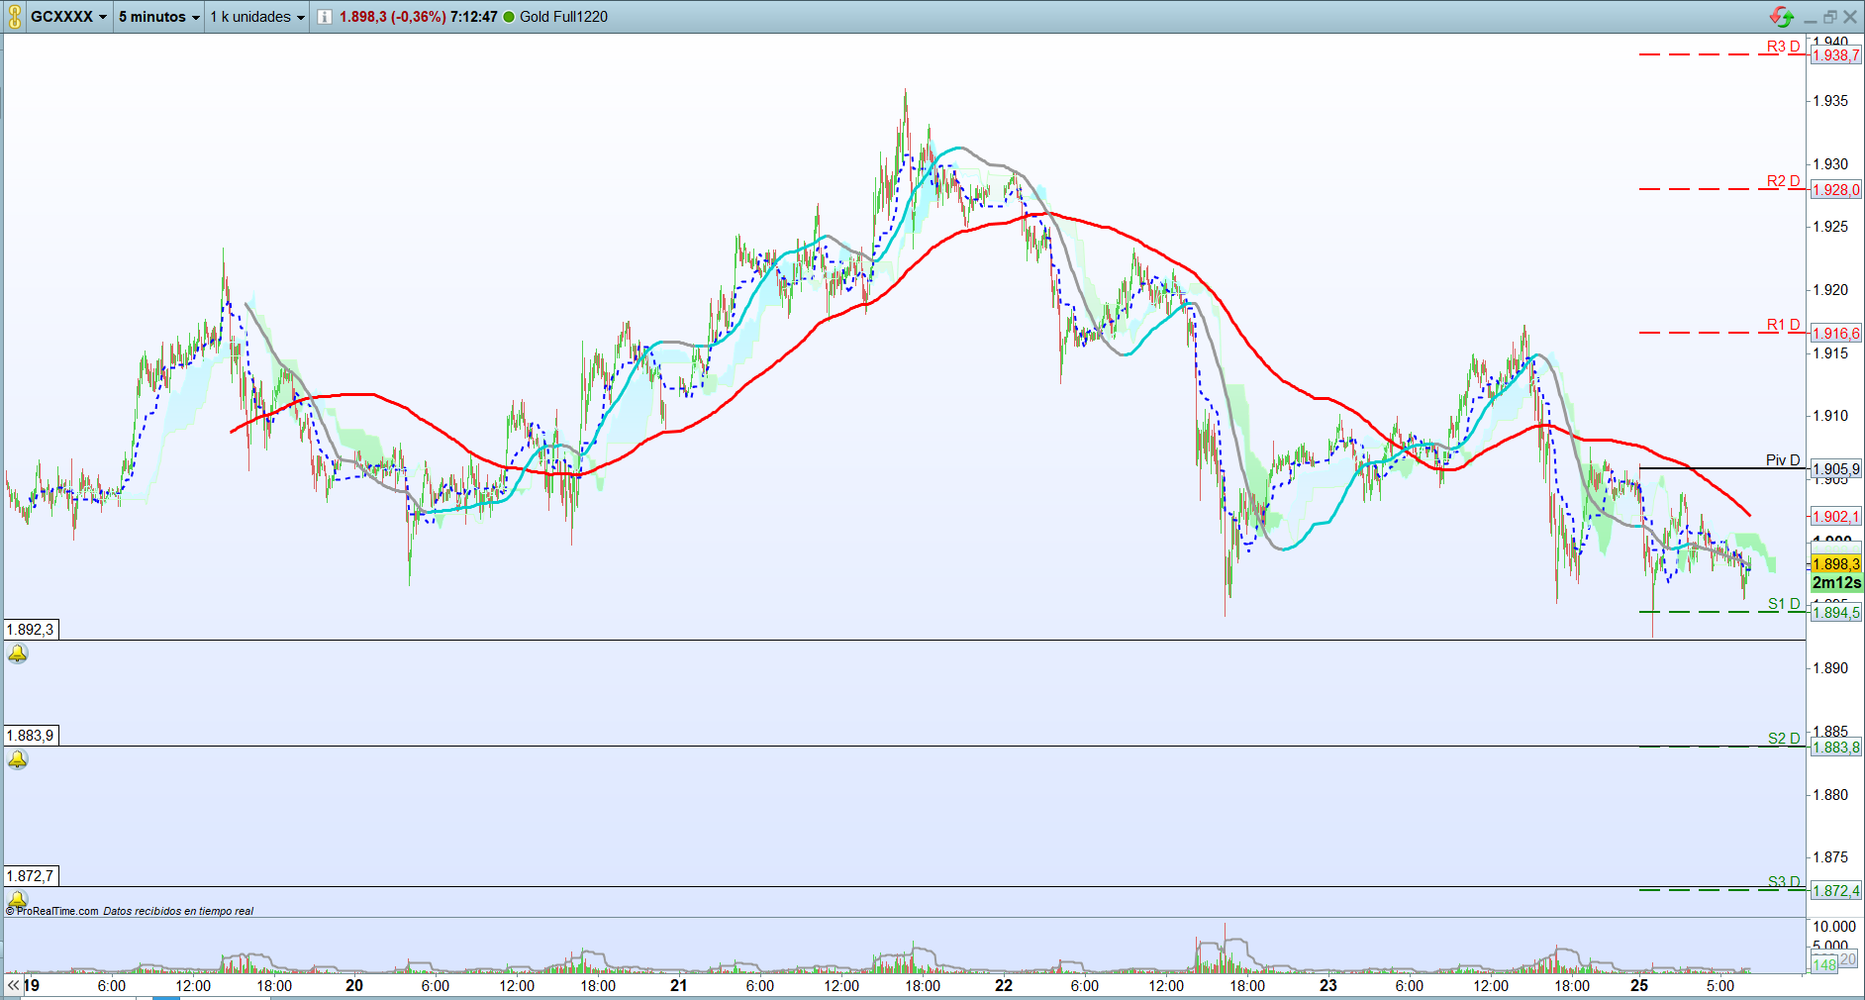Open the ProRealTime.com link
The width and height of the screenshot is (1865, 1000).
pyautogui.click(x=52, y=911)
